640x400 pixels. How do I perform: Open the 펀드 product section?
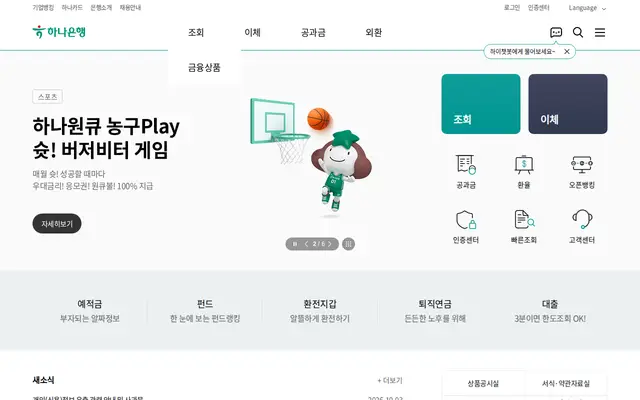pos(205,311)
